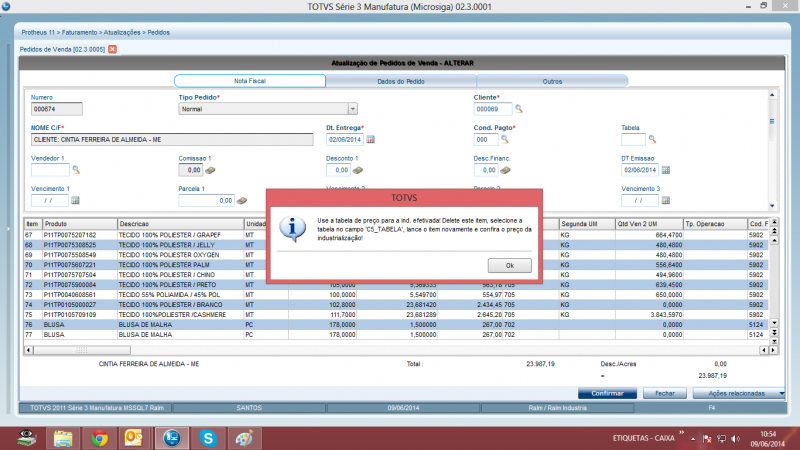
Task: Click the grid scroll left arrow
Action: pyautogui.click(x=29, y=350)
